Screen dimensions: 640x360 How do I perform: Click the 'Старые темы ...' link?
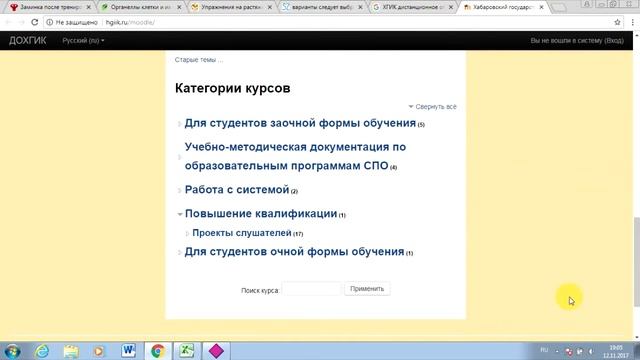[x=199, y=60]
